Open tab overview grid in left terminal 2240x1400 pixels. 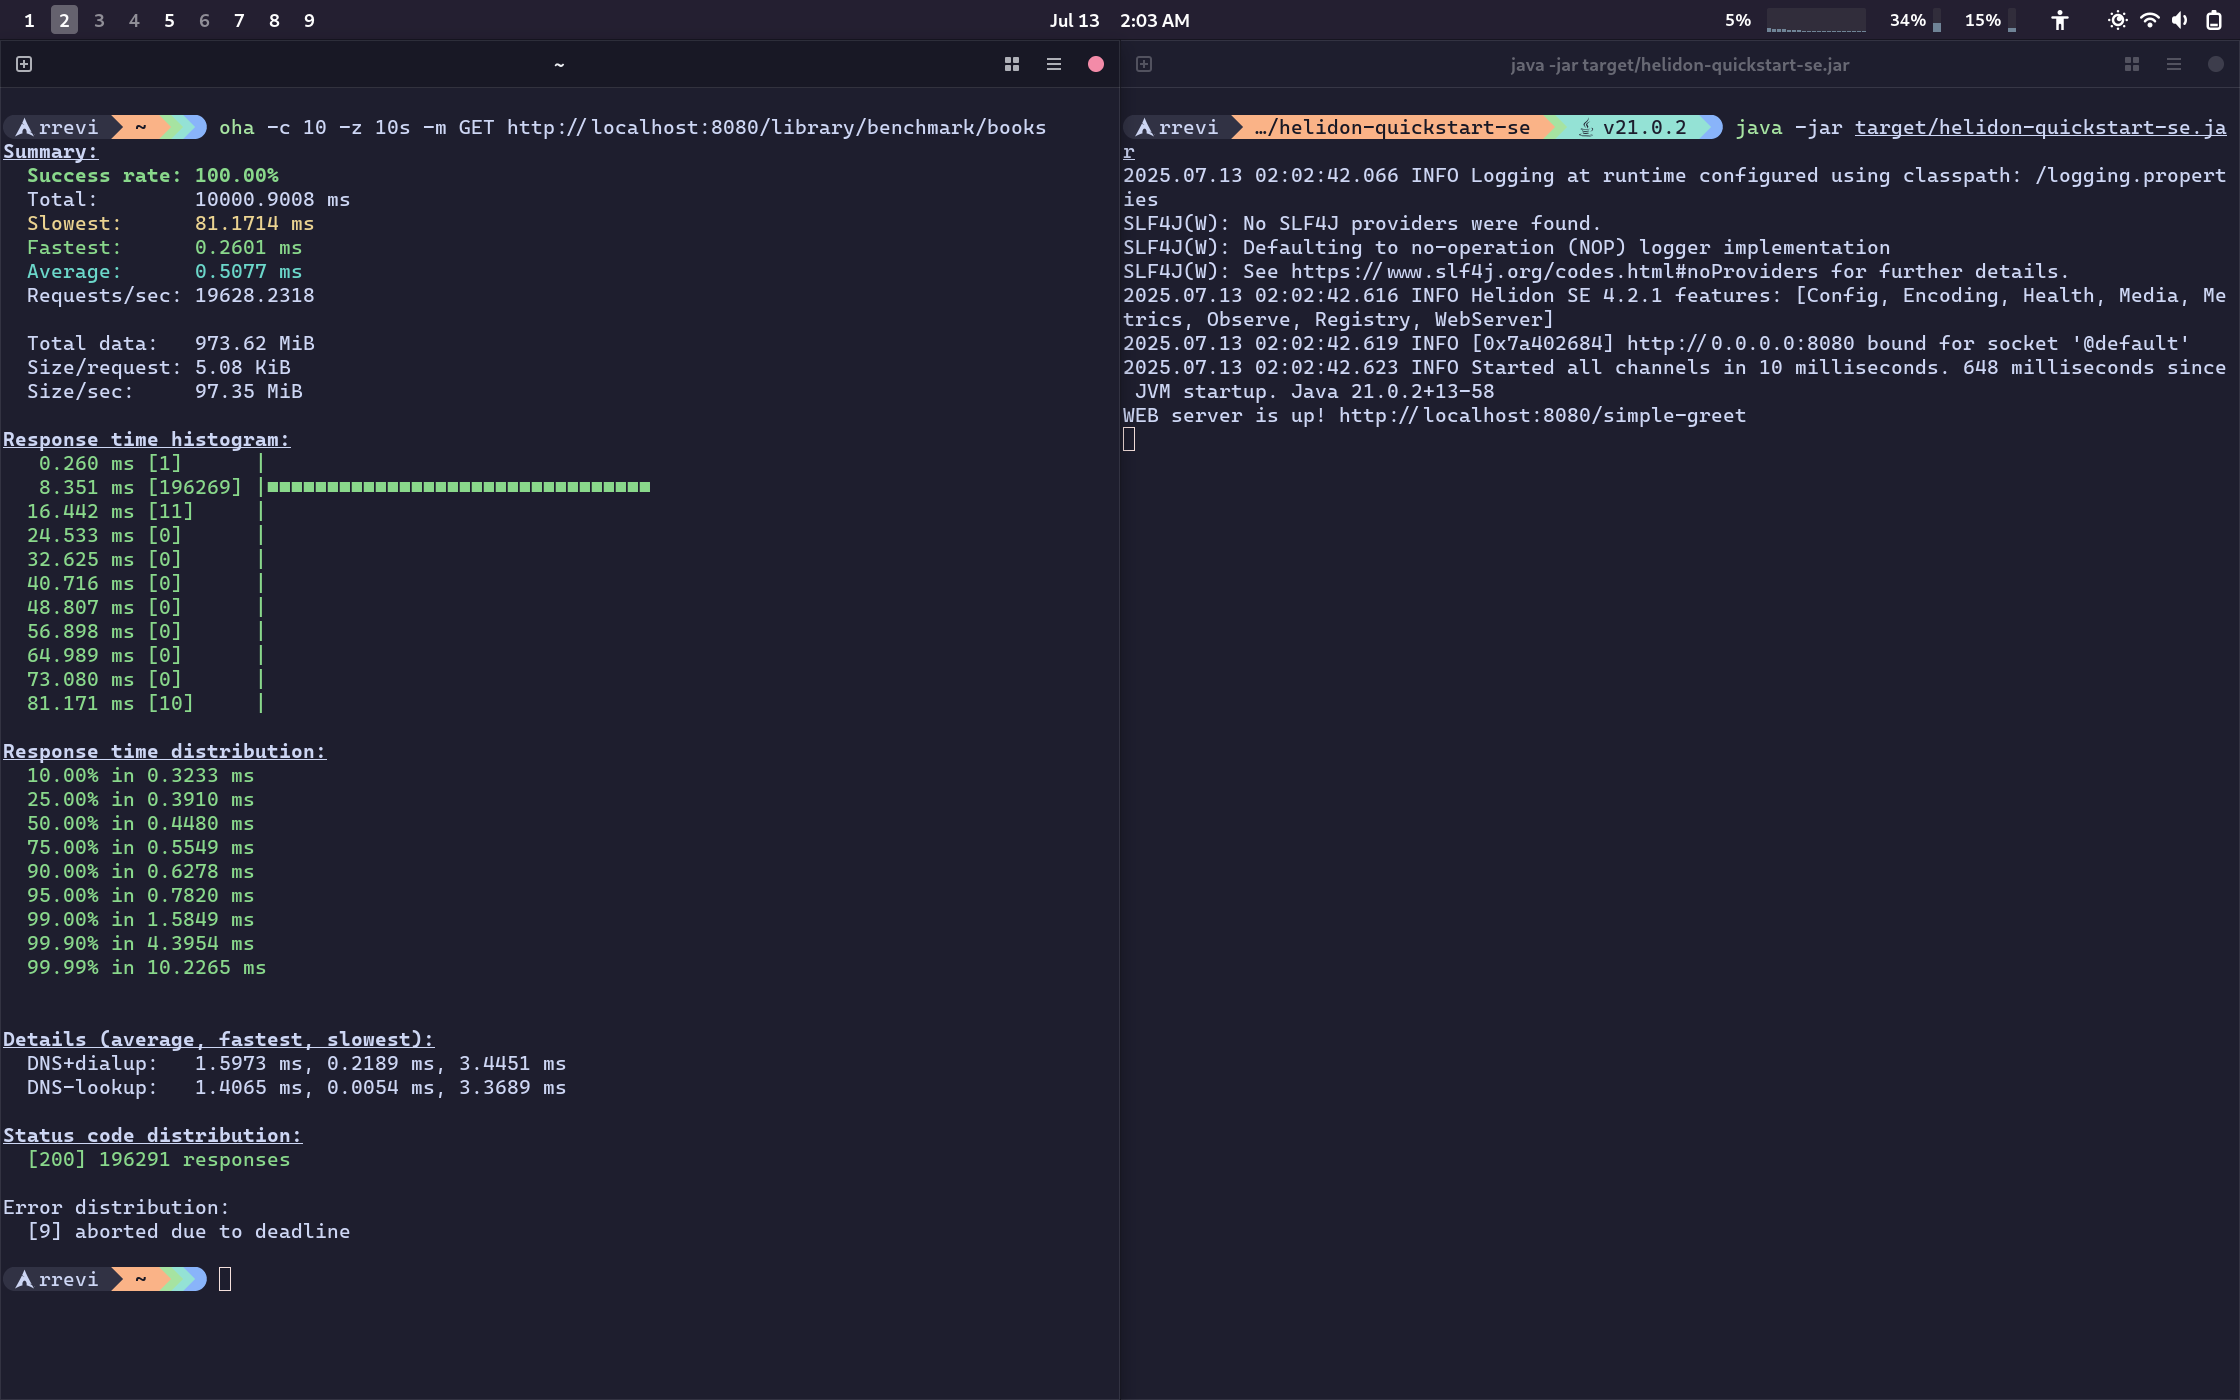(x=1012, y=64)
